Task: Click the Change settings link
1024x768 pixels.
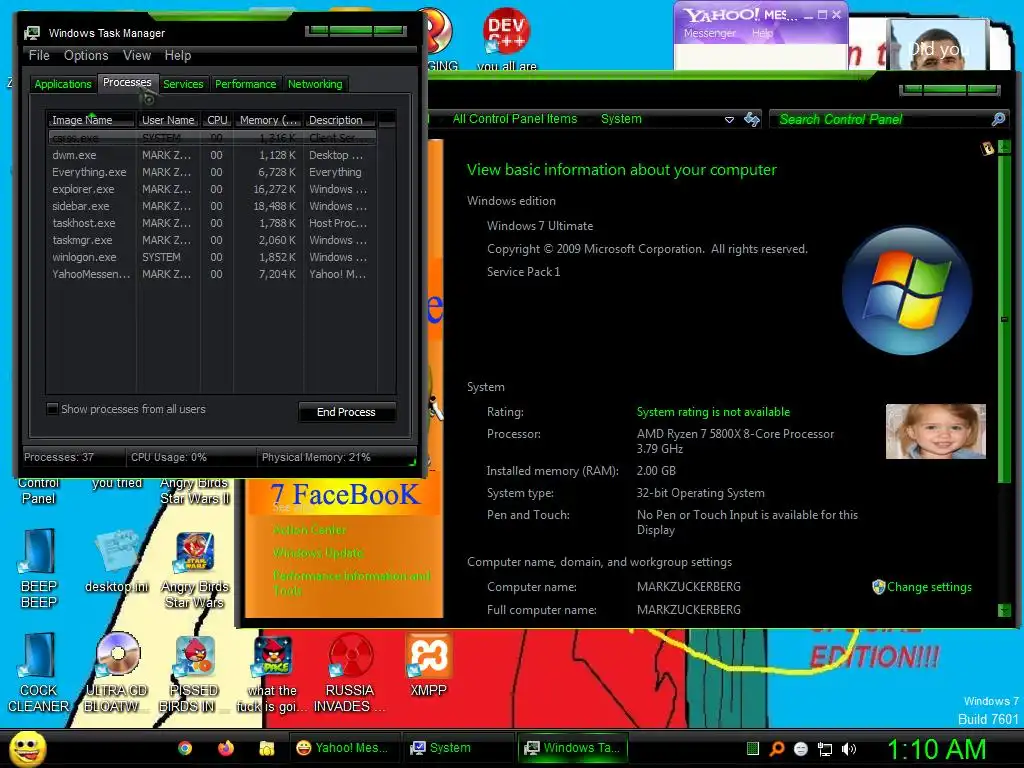Action: pyautogui.click(x=929, y=586)
